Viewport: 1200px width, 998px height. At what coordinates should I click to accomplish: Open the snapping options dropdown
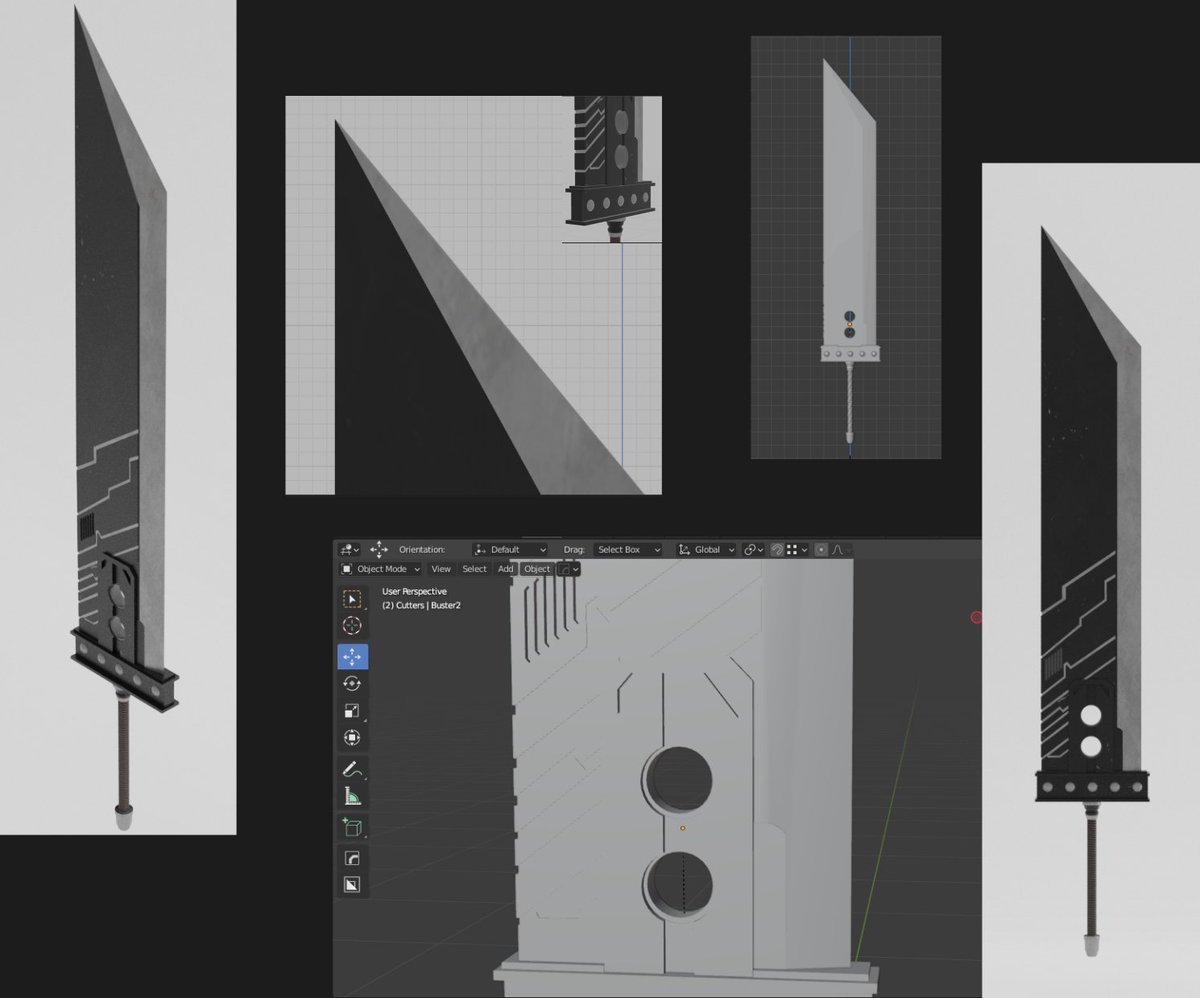[x=797, y=550]
